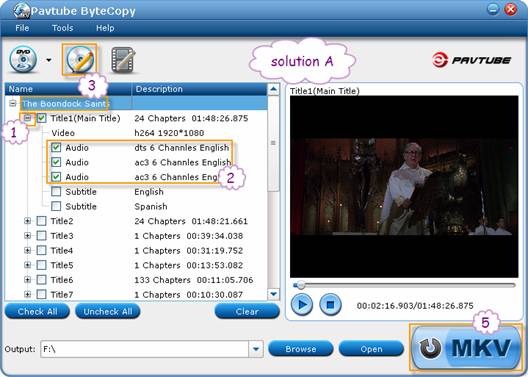The width and height of the screenshot is (528, 377).
Task: Expand the Title5 tree node
Action: (28, 265)
